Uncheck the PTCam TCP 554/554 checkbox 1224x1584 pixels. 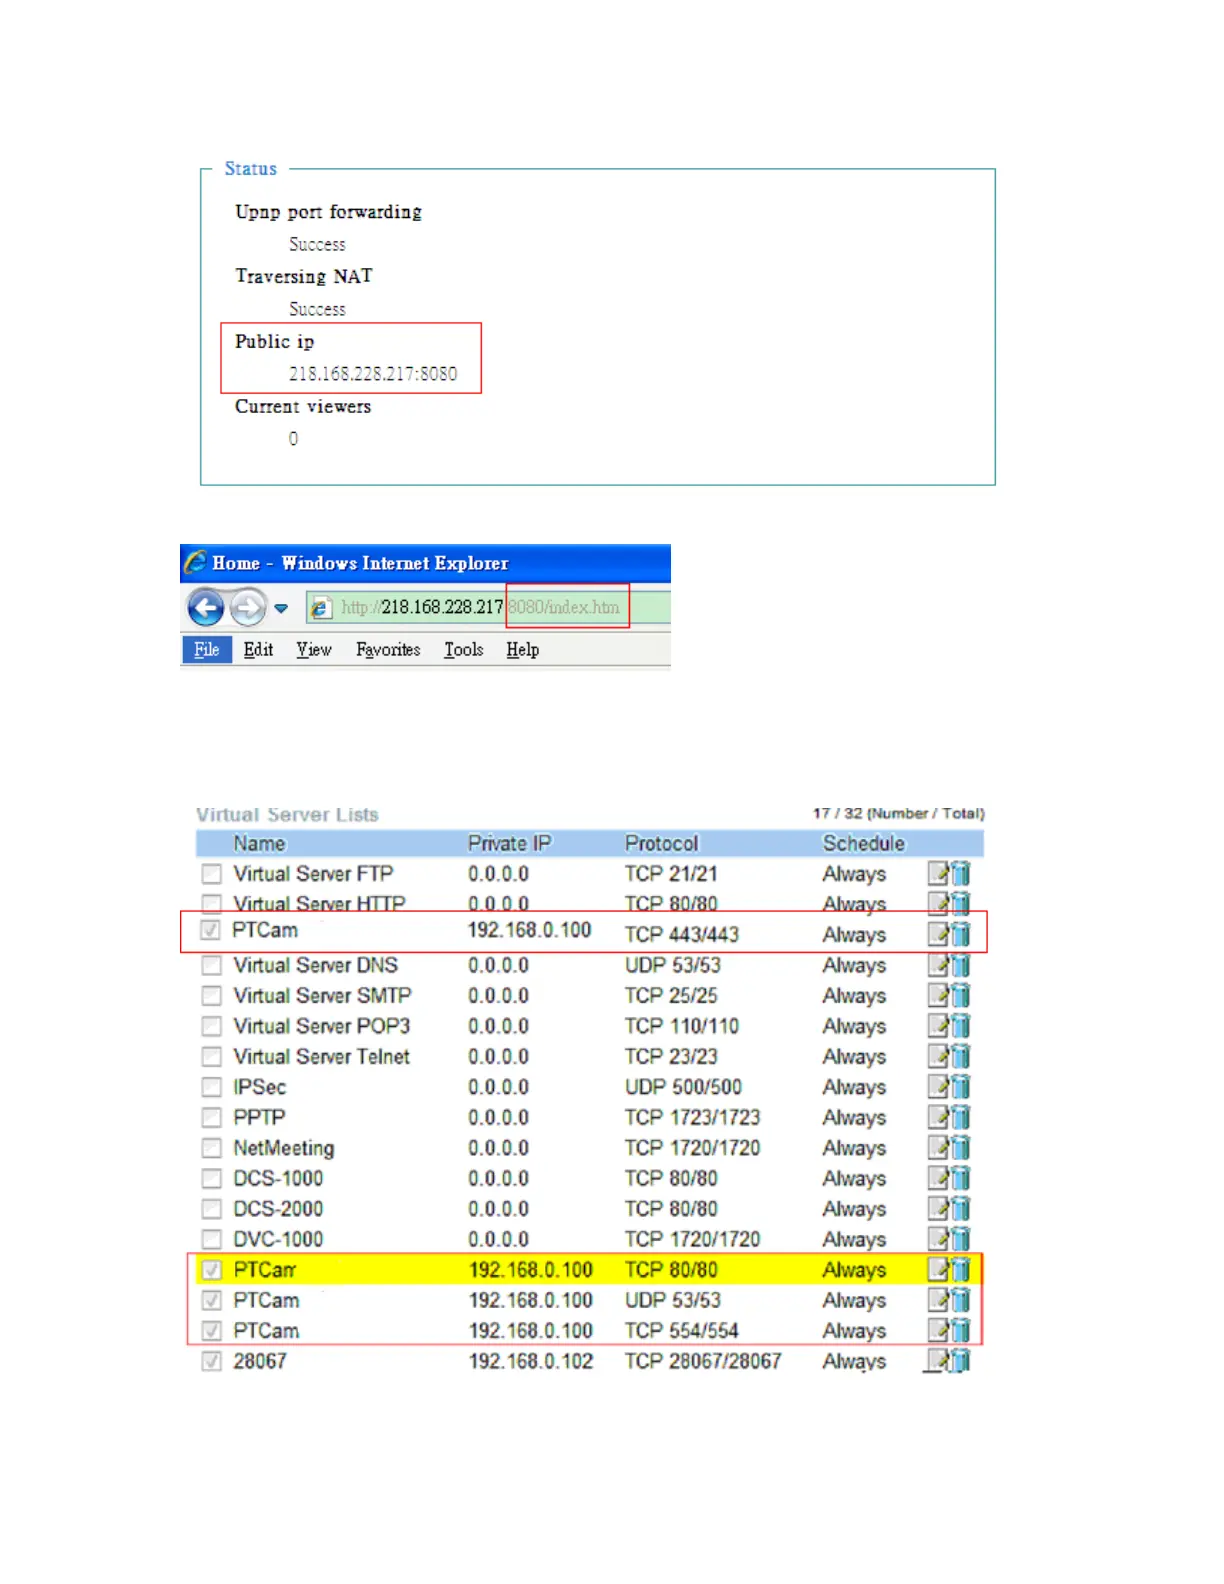(x=211, y=1331)
